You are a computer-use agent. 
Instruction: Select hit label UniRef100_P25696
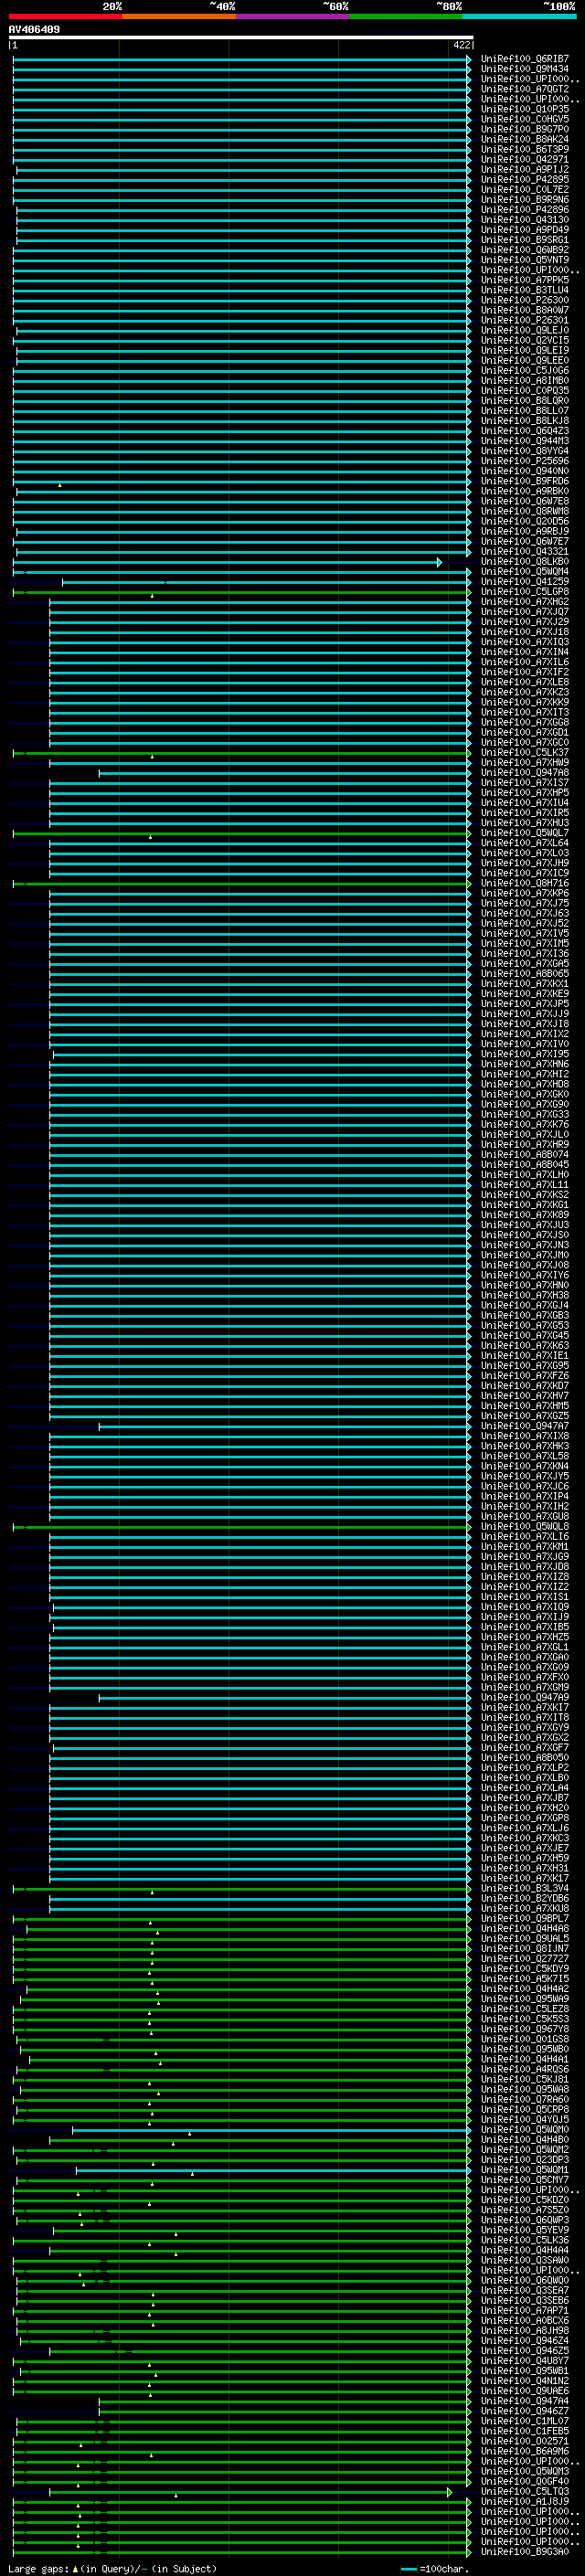point(525,461)
